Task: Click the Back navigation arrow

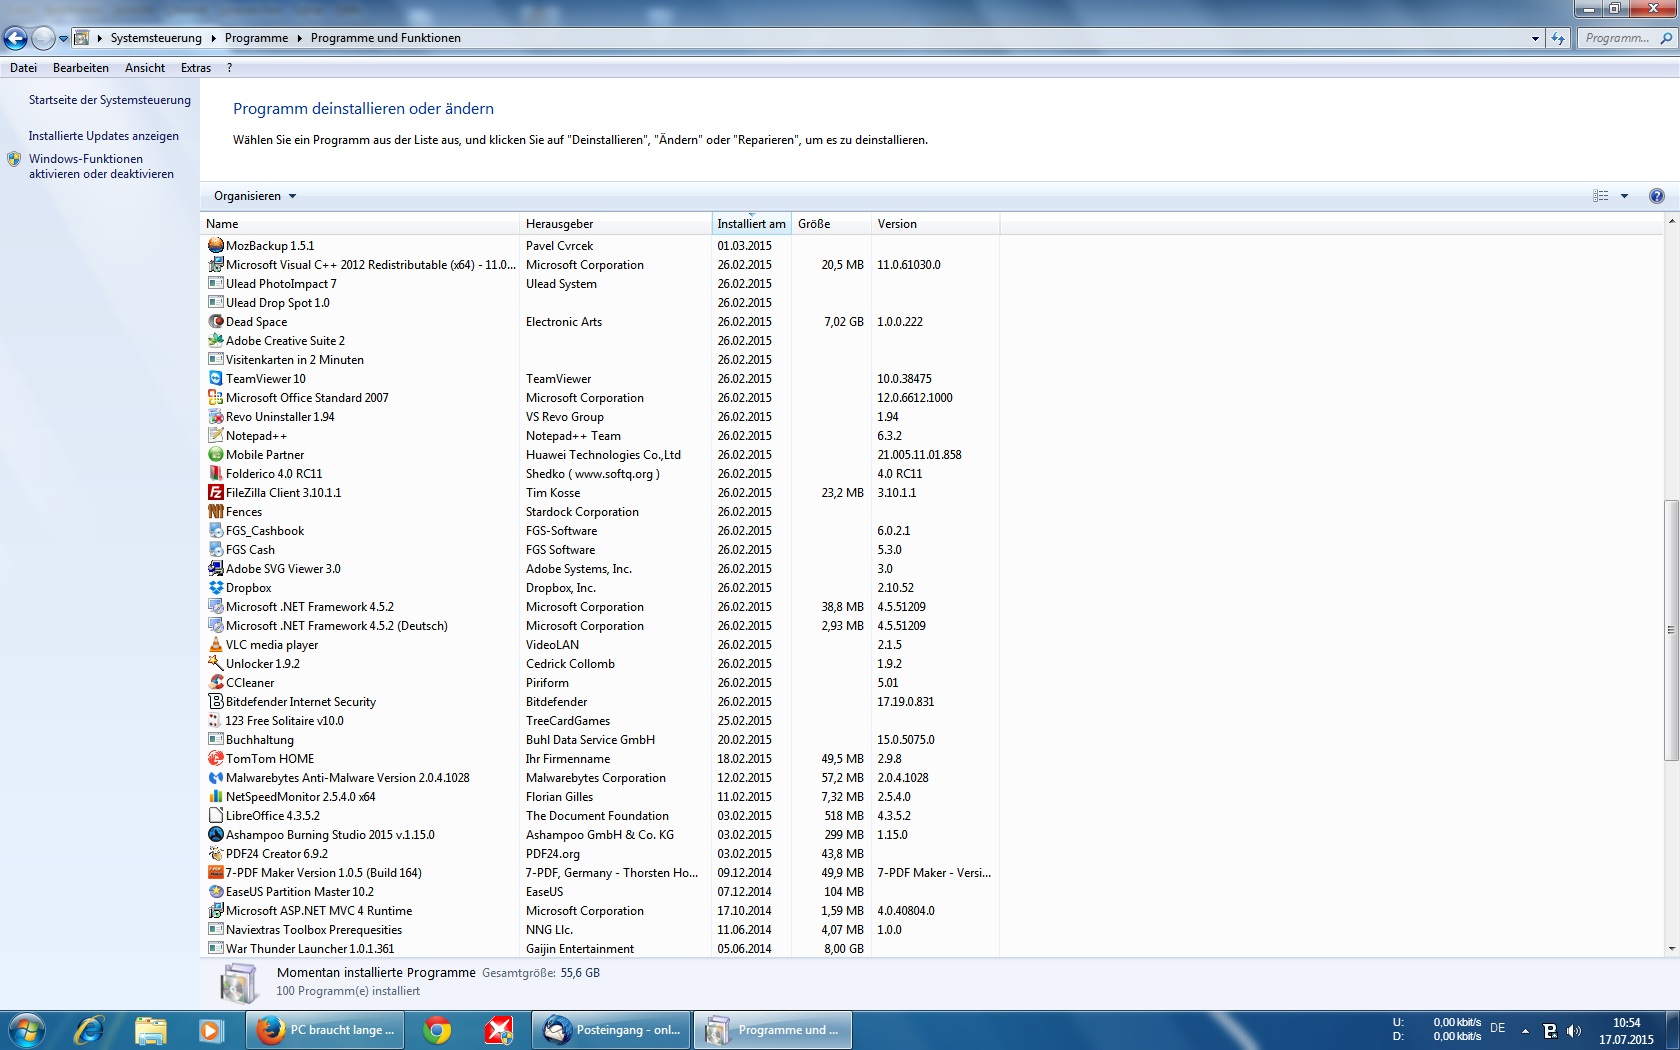Action: coord(15,38)
